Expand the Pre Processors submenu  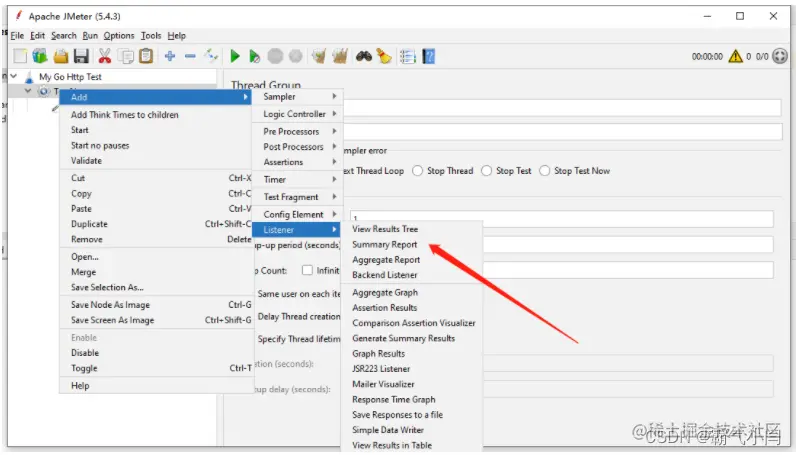298,132
